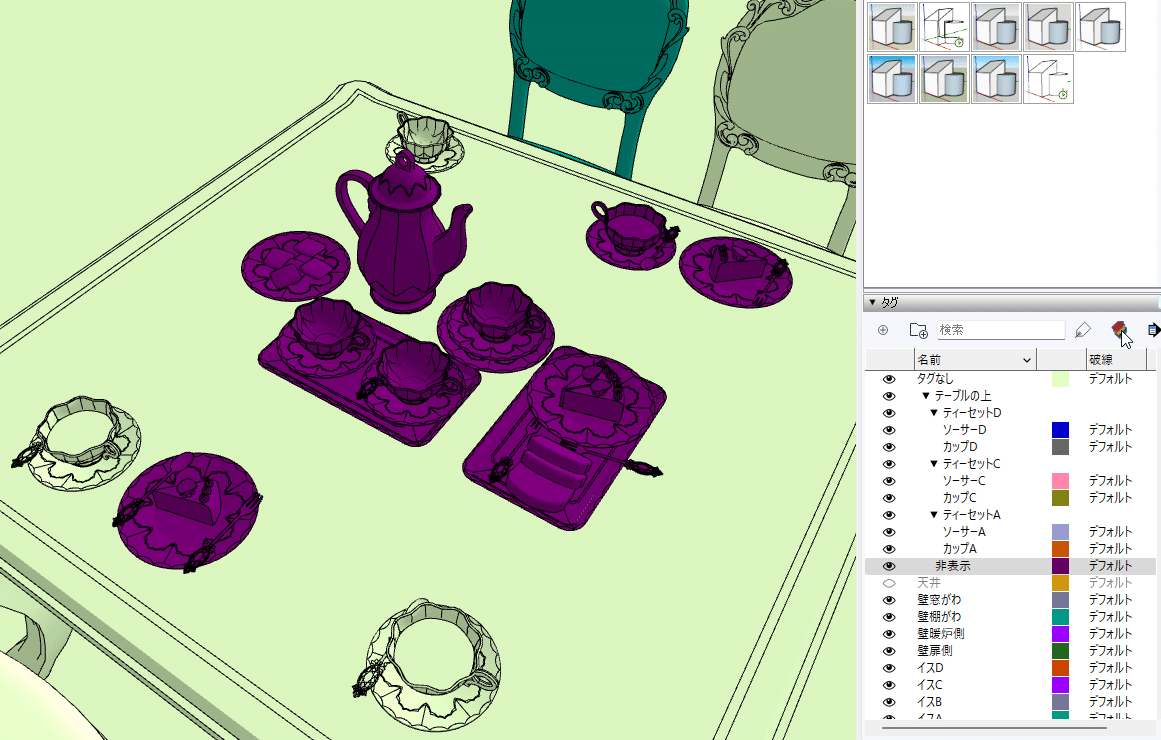Select the イスD tag name
Screen dimensions: 1161x740
pyautogui.click(x=930, y=668)
